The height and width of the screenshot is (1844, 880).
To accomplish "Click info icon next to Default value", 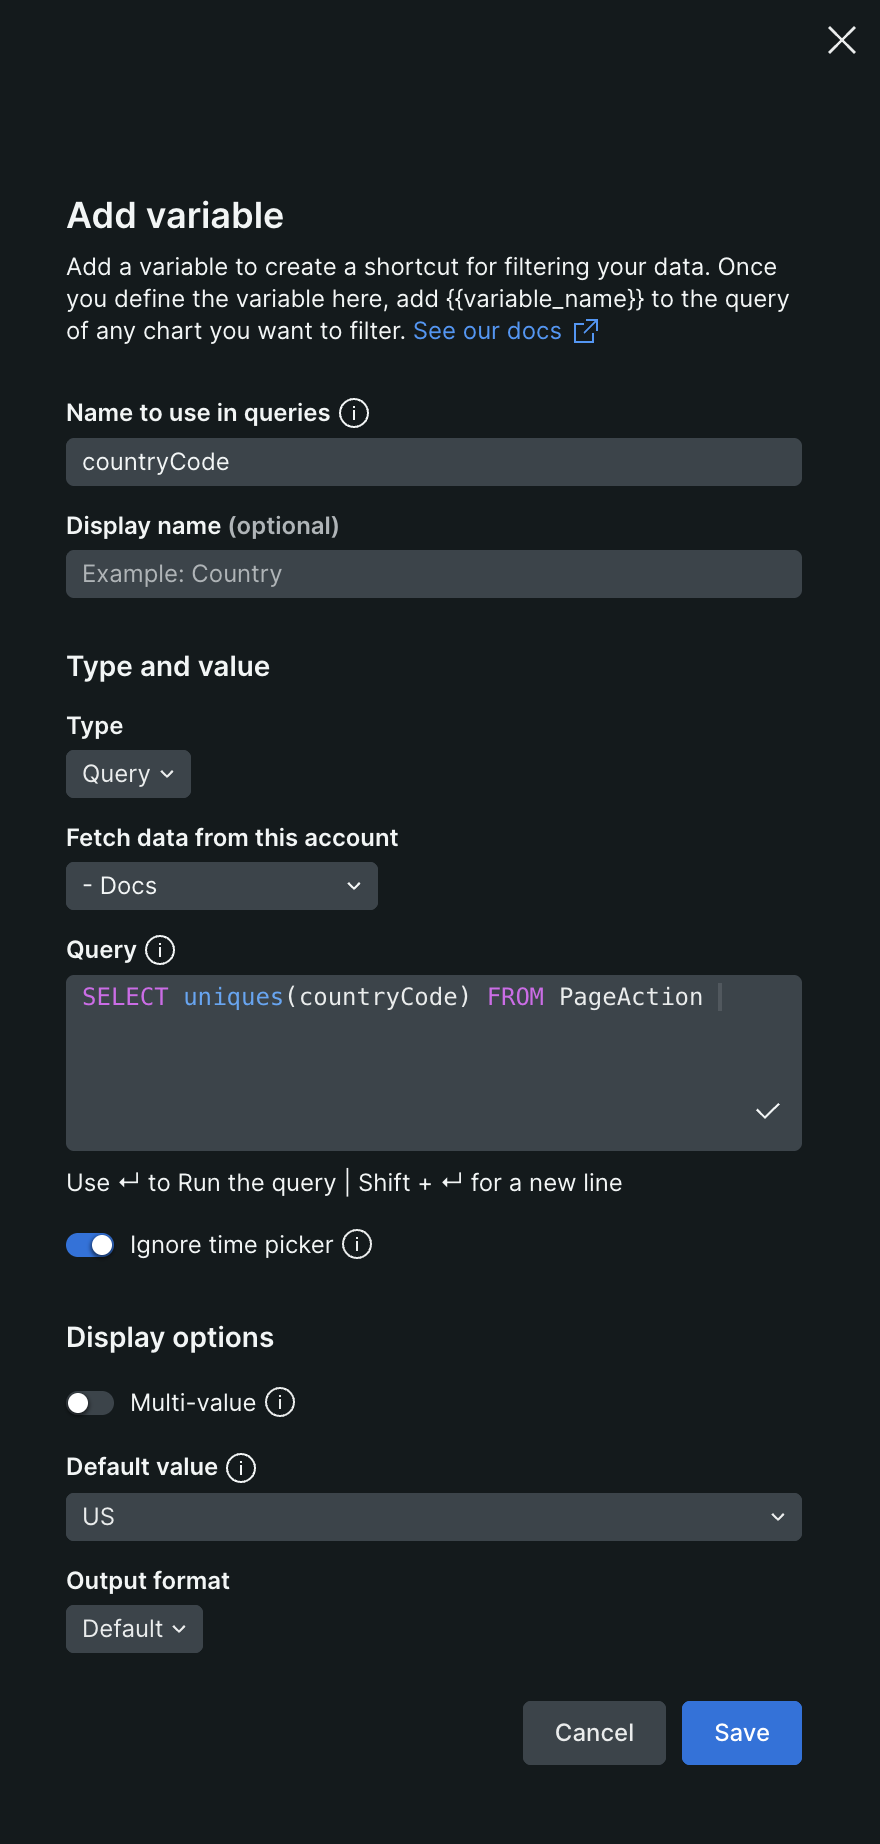I will 241,1467.
